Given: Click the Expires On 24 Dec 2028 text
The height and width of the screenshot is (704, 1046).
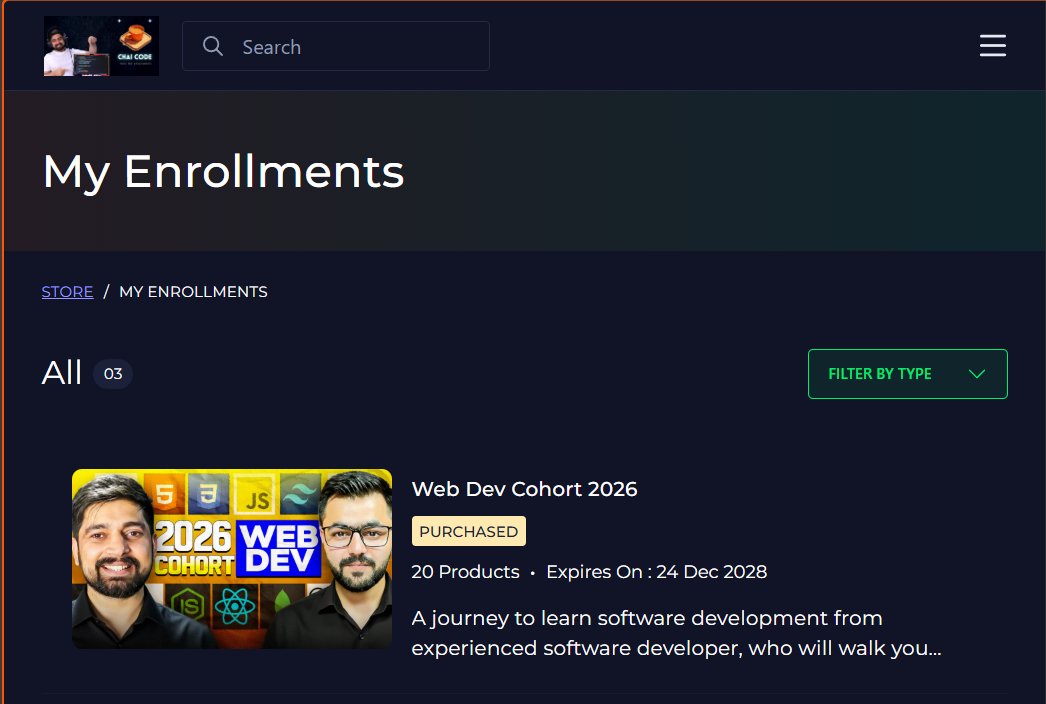Looking at the screenshot, I should pos(656,572).
